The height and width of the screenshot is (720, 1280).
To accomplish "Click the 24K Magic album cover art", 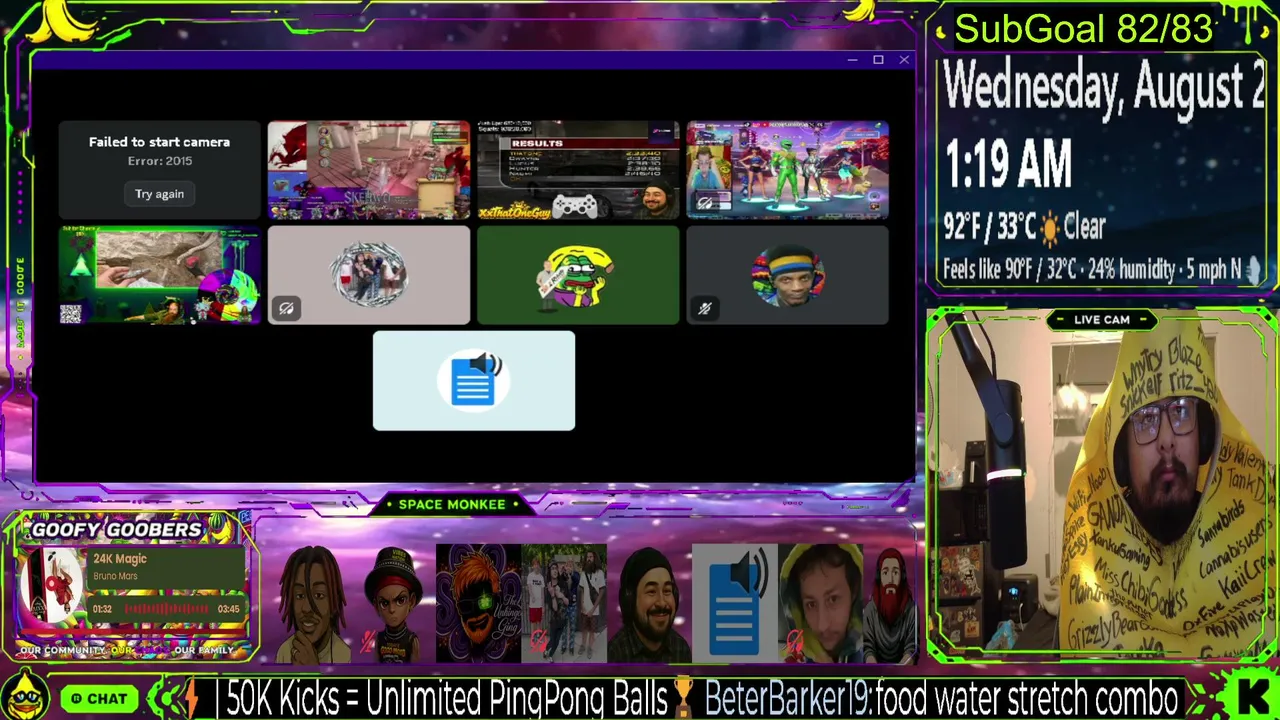I will (52, 585).
